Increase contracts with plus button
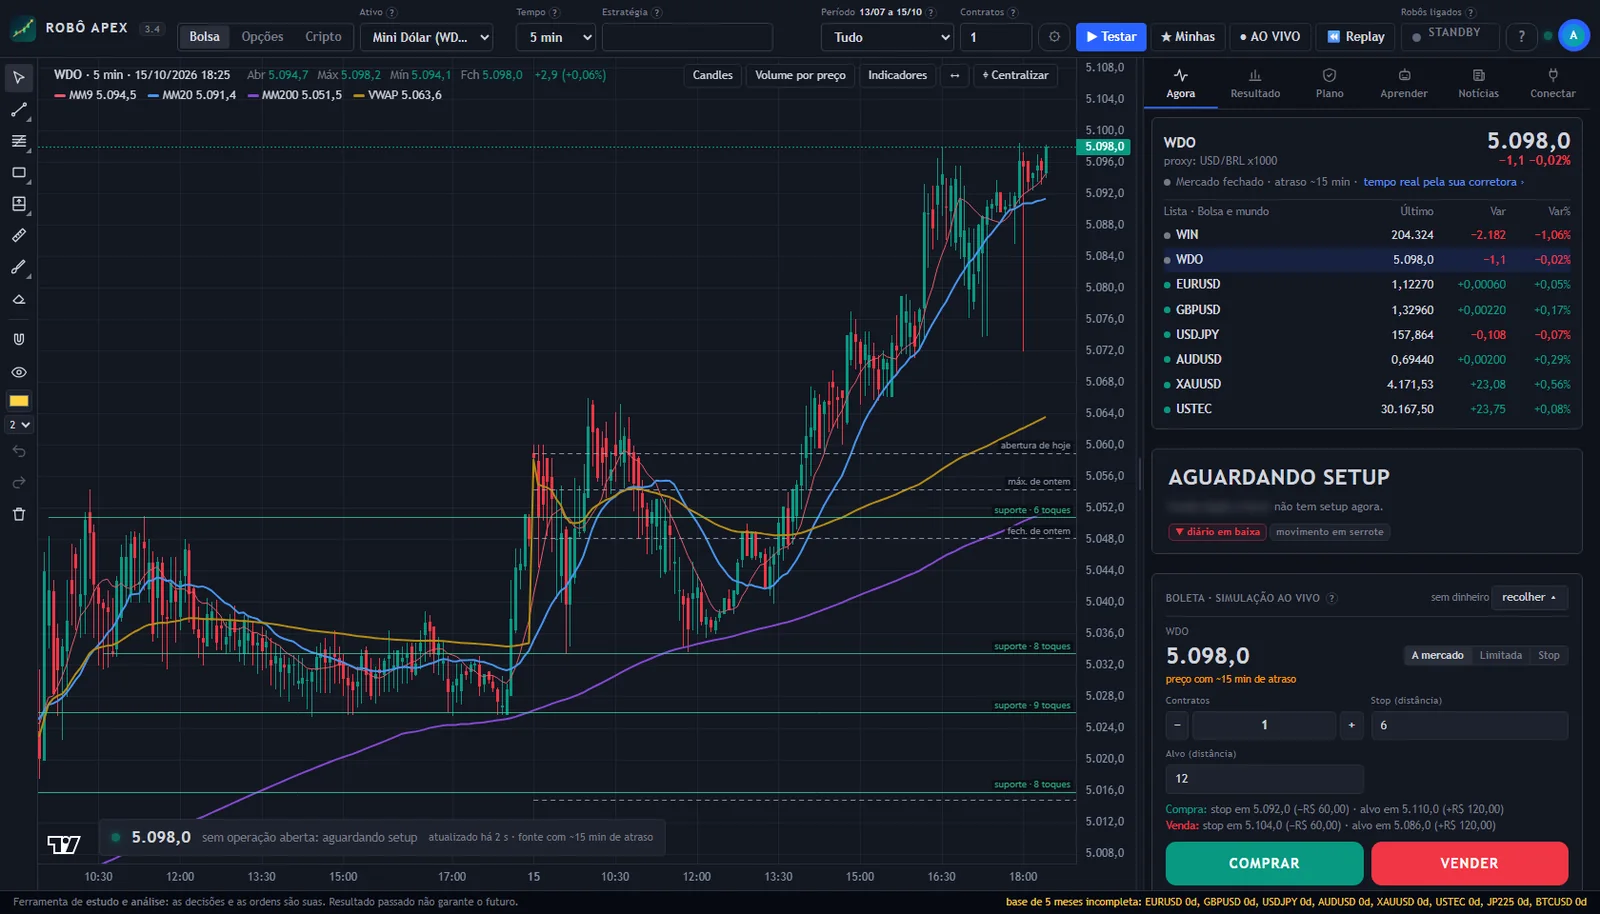 (1351, 725)
